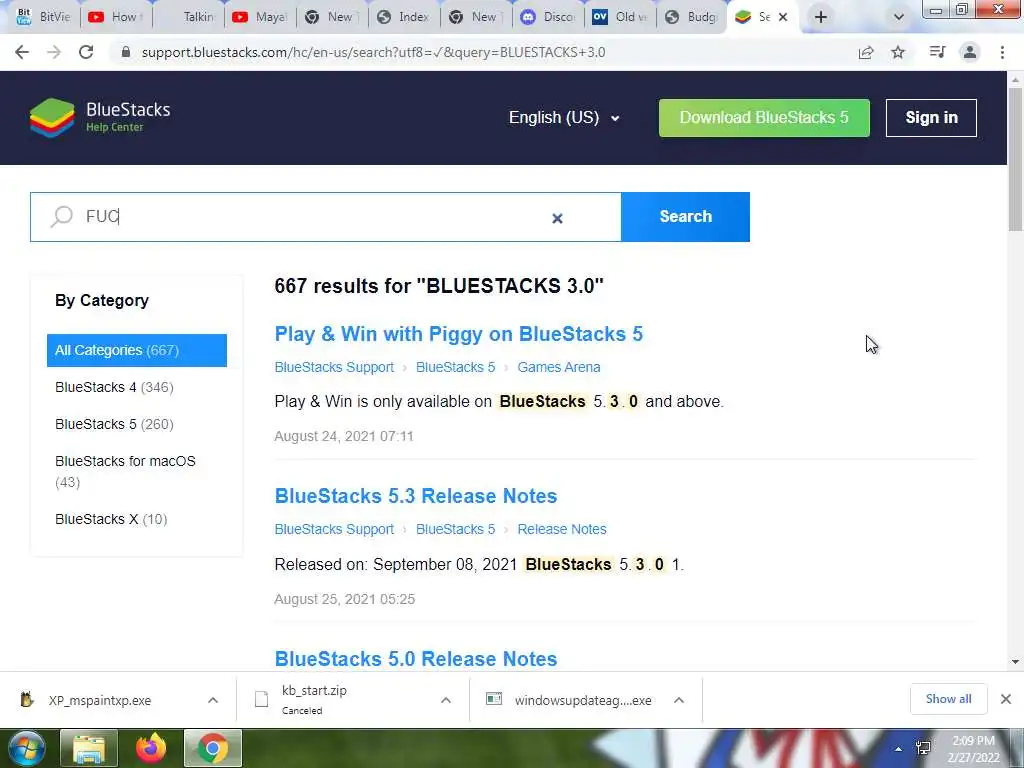Filter by BlueStacks X (10)
This screenshot has width=1024, height=768.
point(111,519)
